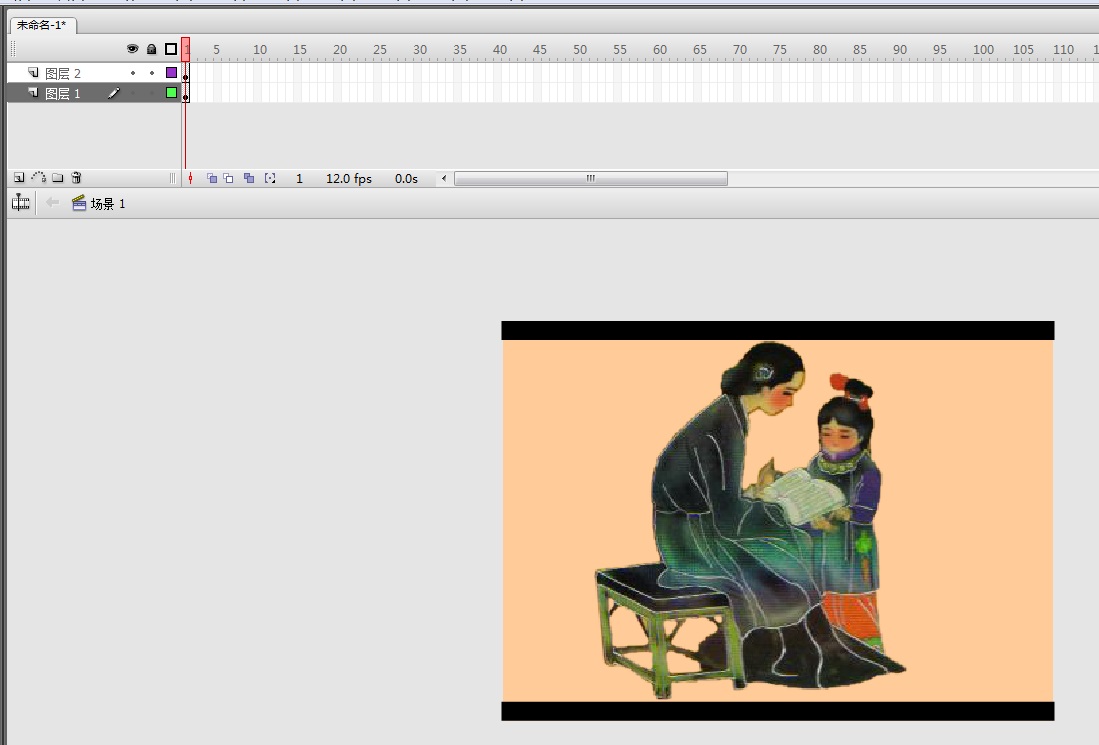This screenshot has height=745, width=1099.
Task: Click the timeline panel's dotted drag handle
Action: (13, 49)
